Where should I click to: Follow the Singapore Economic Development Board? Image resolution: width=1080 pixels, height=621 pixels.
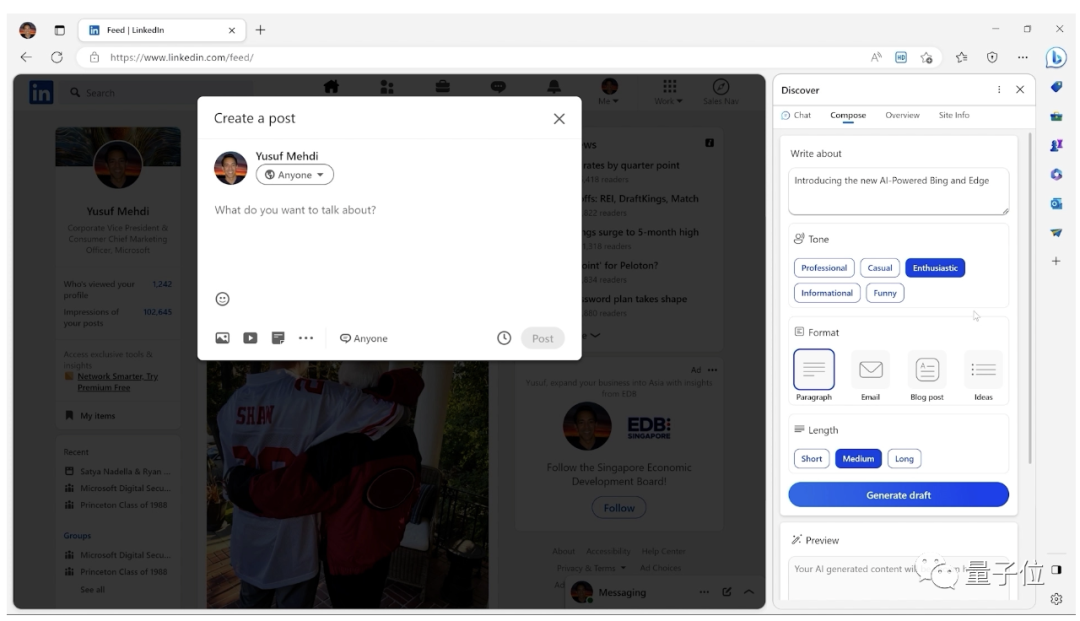click(619, 508)
